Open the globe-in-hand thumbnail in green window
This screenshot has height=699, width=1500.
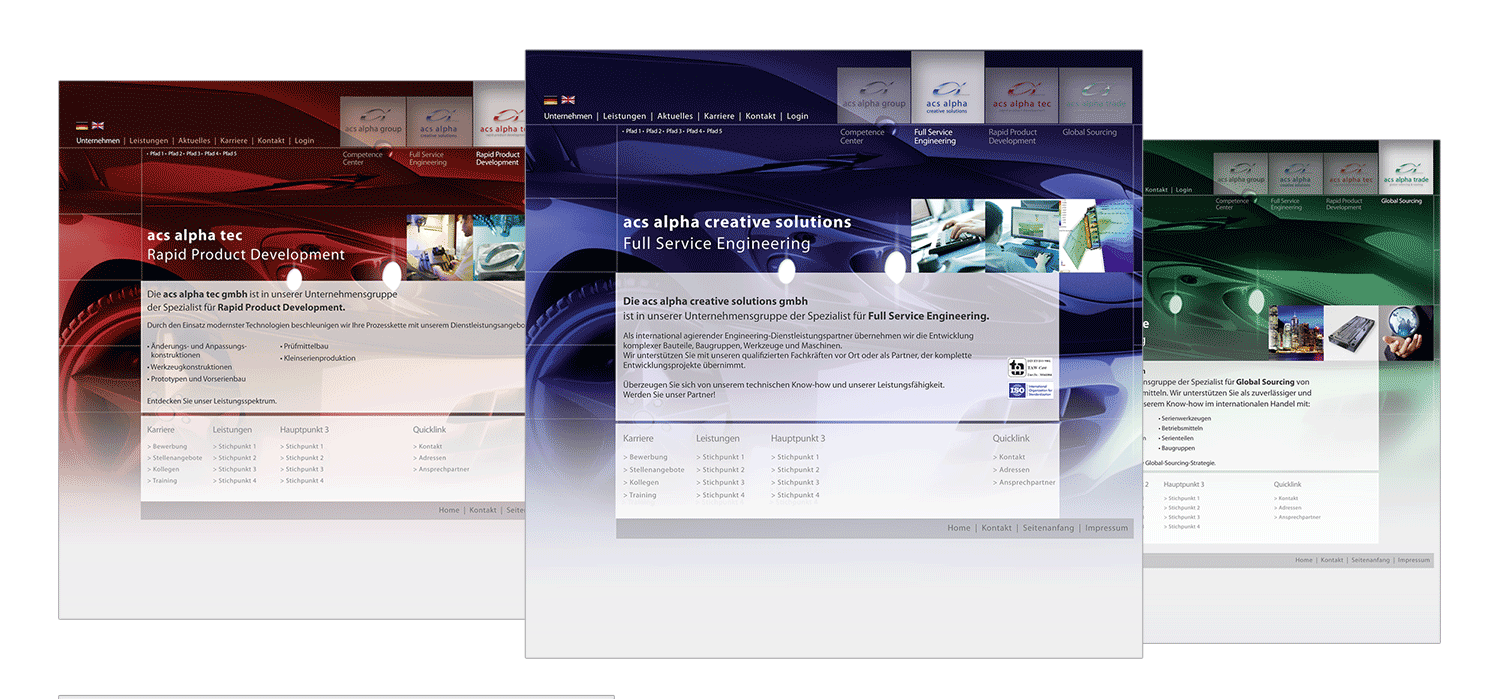1406,333
